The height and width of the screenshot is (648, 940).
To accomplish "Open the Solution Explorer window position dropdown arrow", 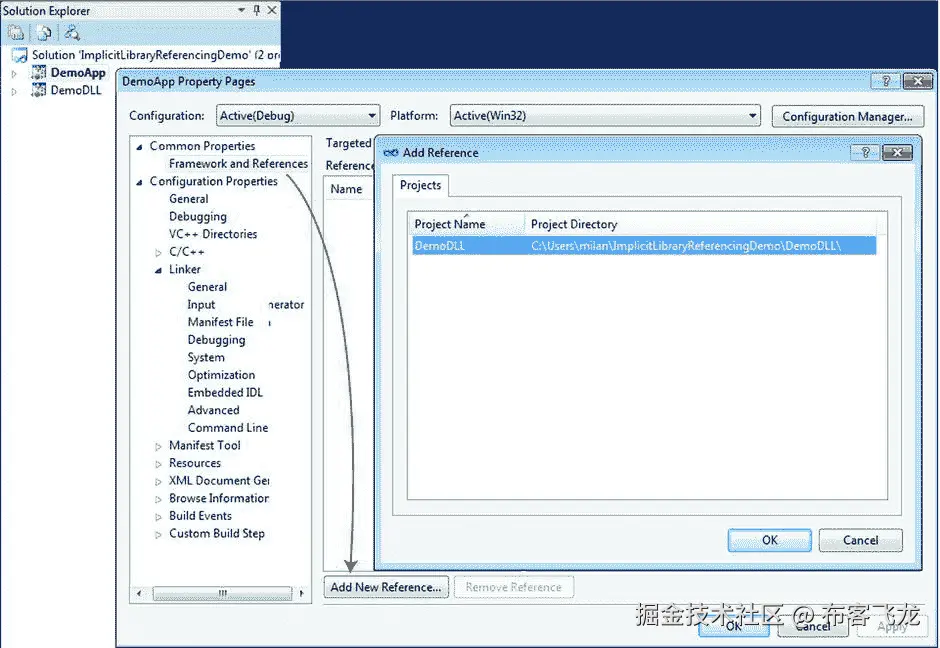I will (x=242, y=10).
